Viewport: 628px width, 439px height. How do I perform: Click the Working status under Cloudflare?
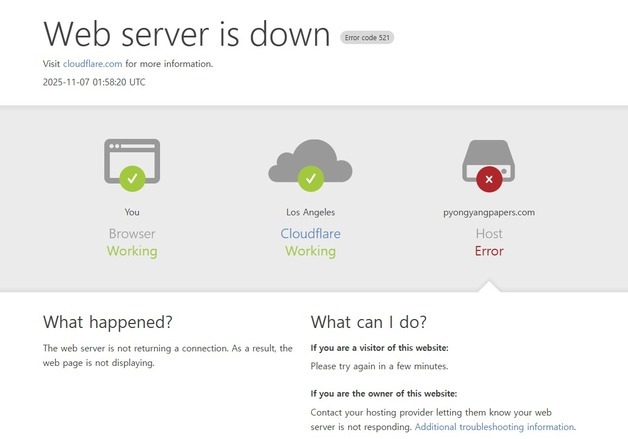(x=310, y=251)
